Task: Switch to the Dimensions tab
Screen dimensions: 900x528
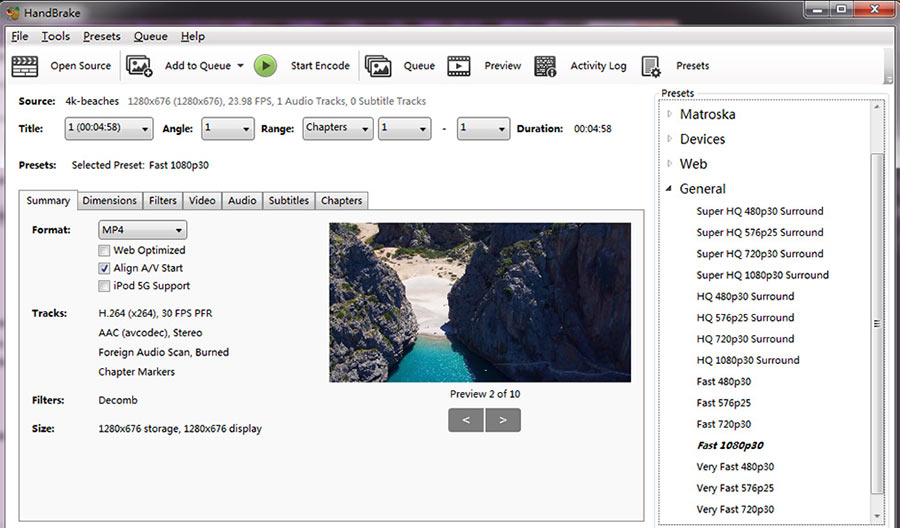Action: (x=110, y=200)
